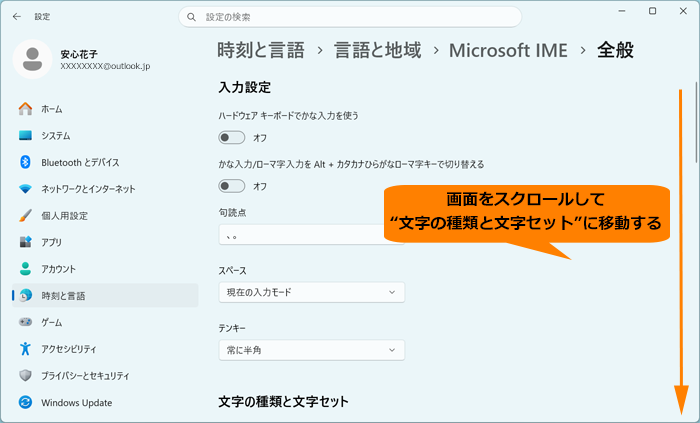Click the network Wi-Fi icon

pos(25,189)
